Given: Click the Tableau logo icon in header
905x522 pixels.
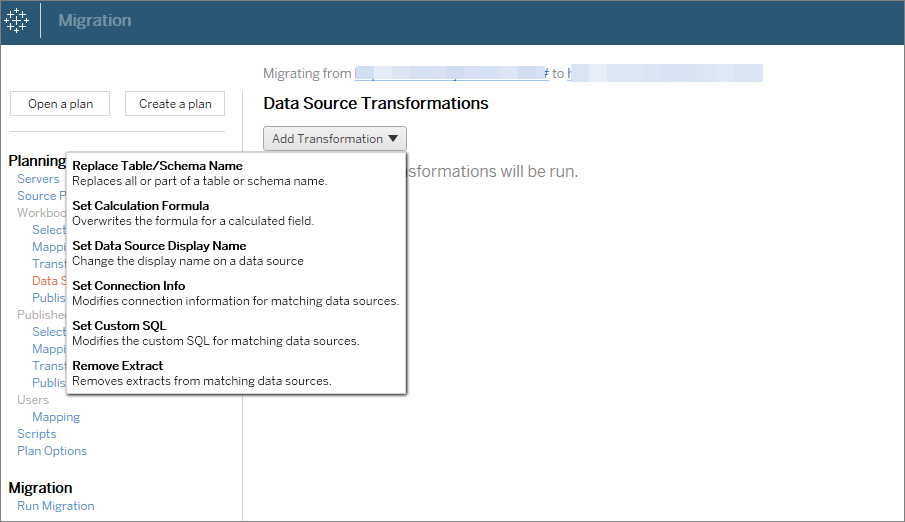Looking at the screenshot, I should pyautogui.click(x=19, y=21).
